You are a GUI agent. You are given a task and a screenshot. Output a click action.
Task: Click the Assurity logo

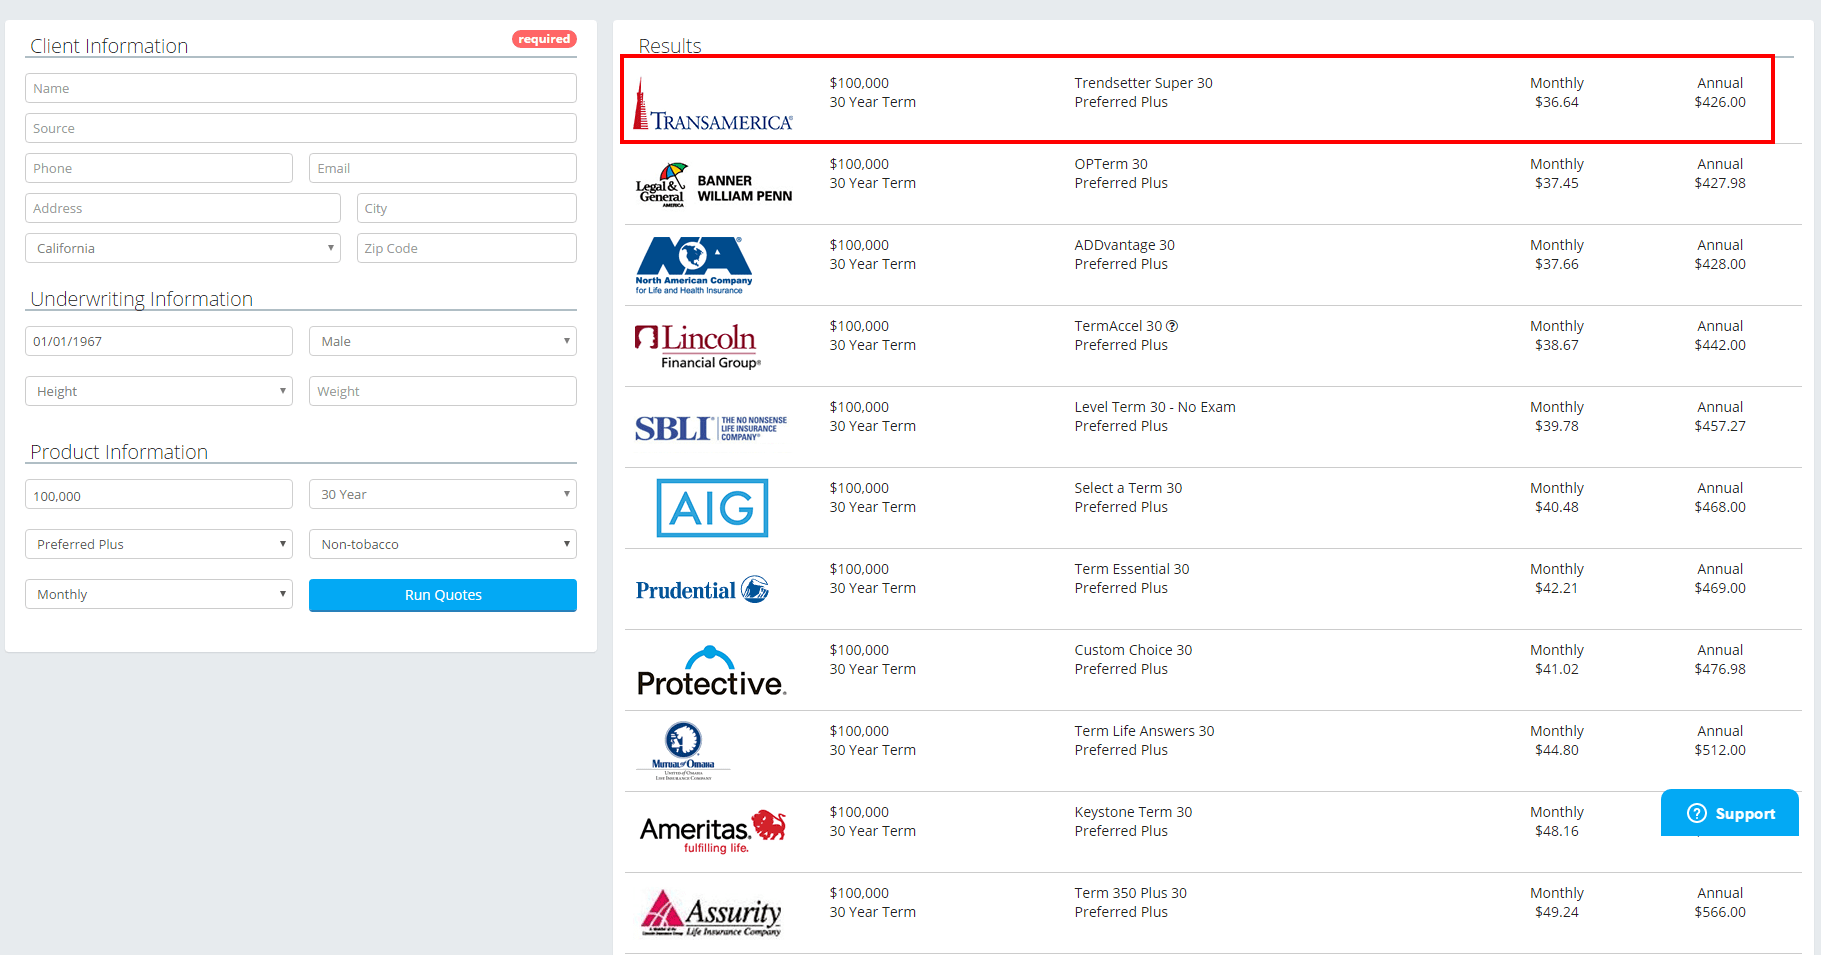pyautogui.click(x=711, y=913)
